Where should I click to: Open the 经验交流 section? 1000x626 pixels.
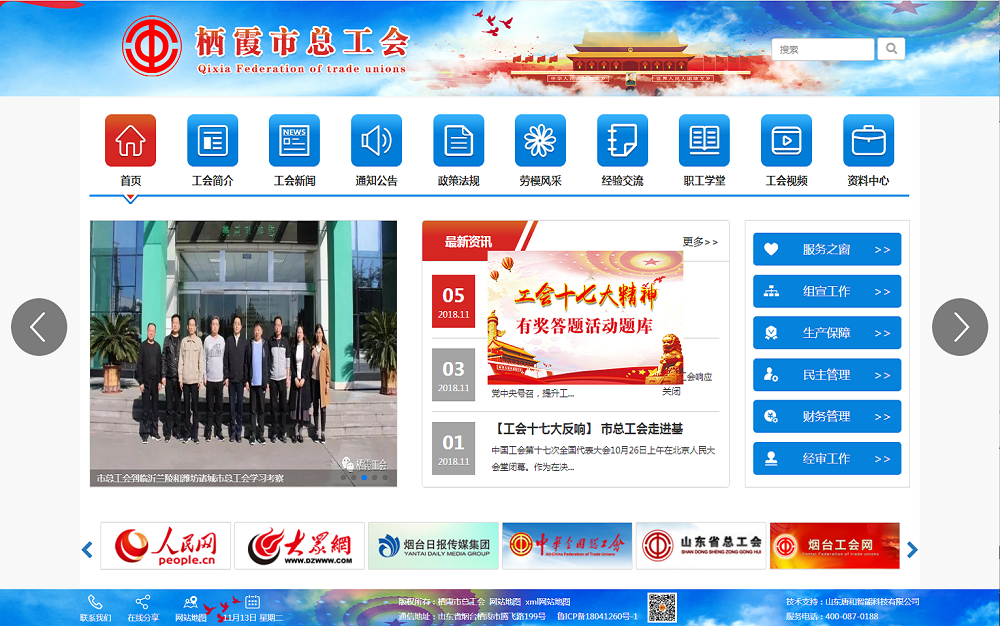[x=622, y=150]
